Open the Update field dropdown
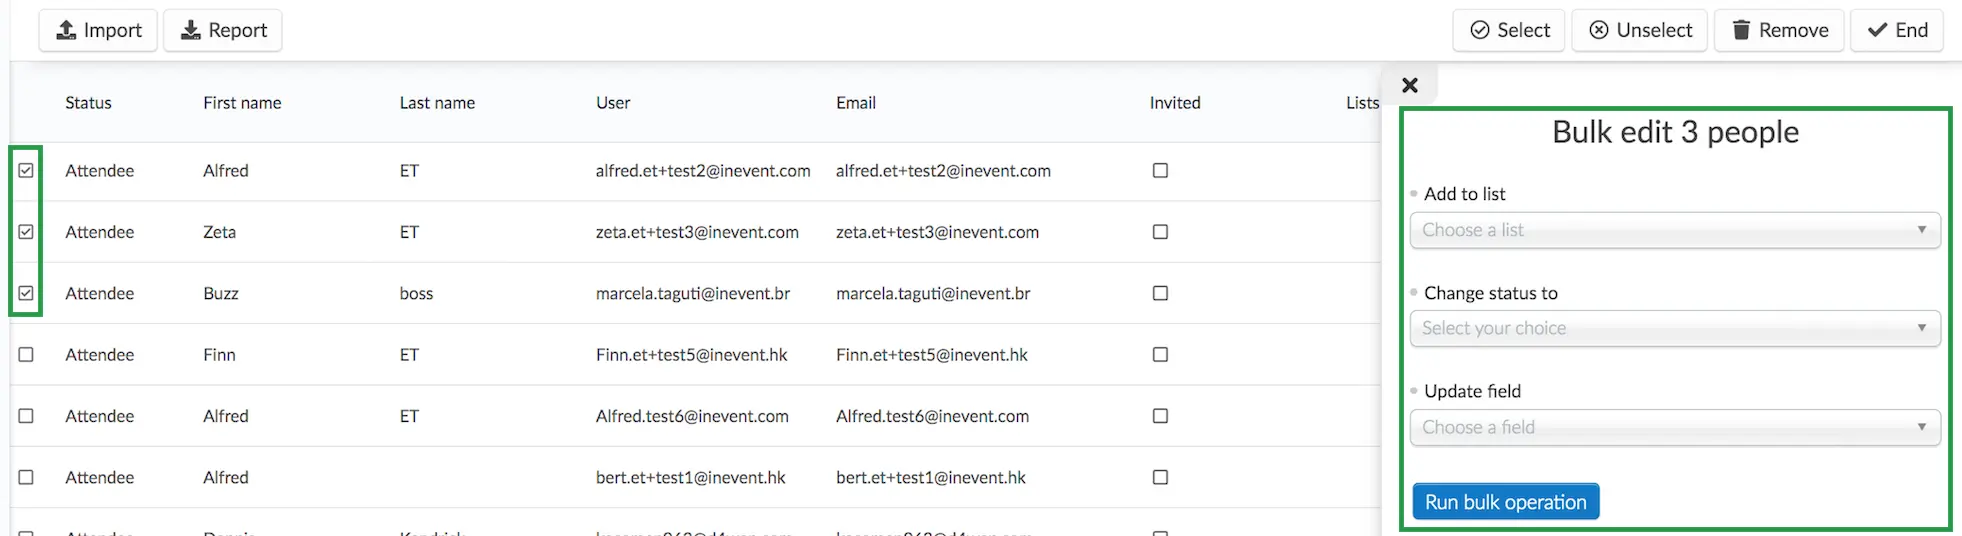The height and width of the screenshot is (536, 1962). click(1675, 427)
